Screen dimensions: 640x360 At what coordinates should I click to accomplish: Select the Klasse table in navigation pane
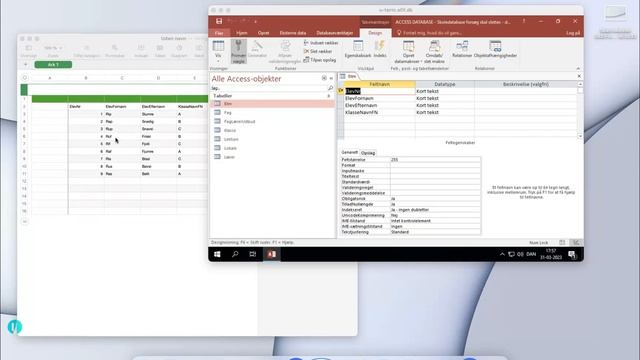[272, 131]
